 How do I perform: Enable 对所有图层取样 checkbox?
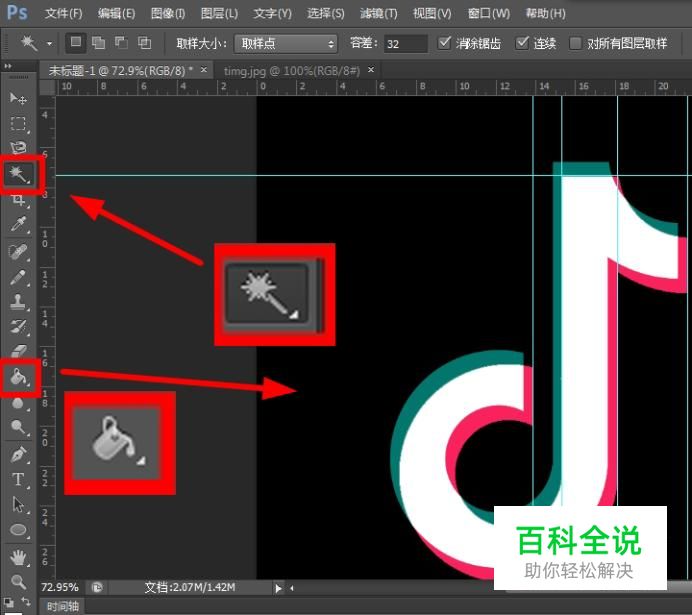pos(575,43)
